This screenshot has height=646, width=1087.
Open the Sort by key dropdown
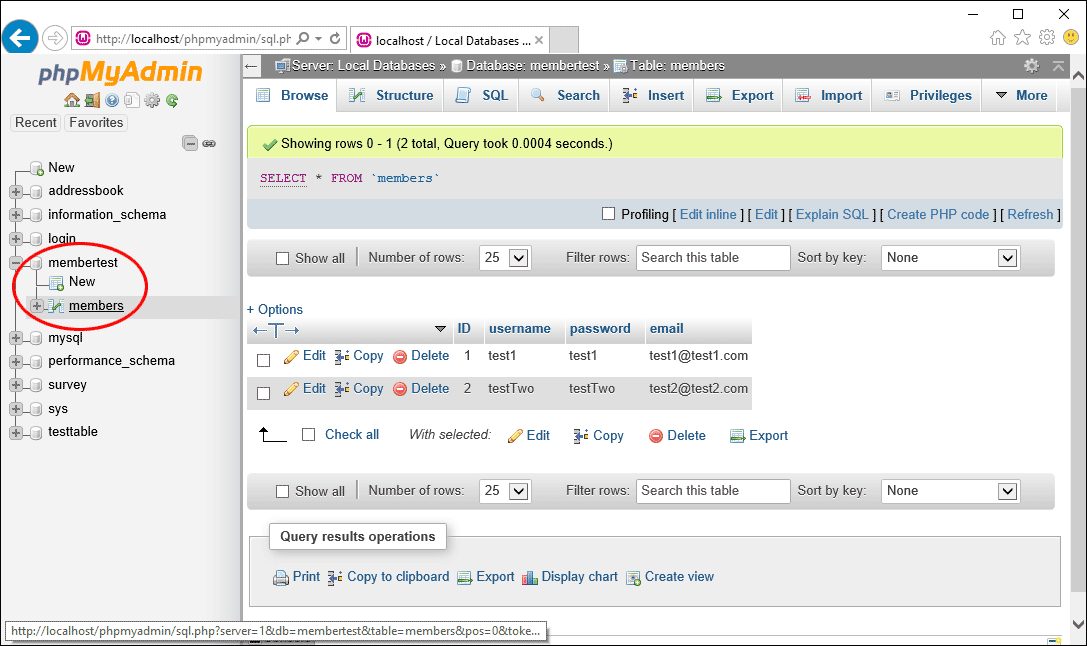click(949, 257)
